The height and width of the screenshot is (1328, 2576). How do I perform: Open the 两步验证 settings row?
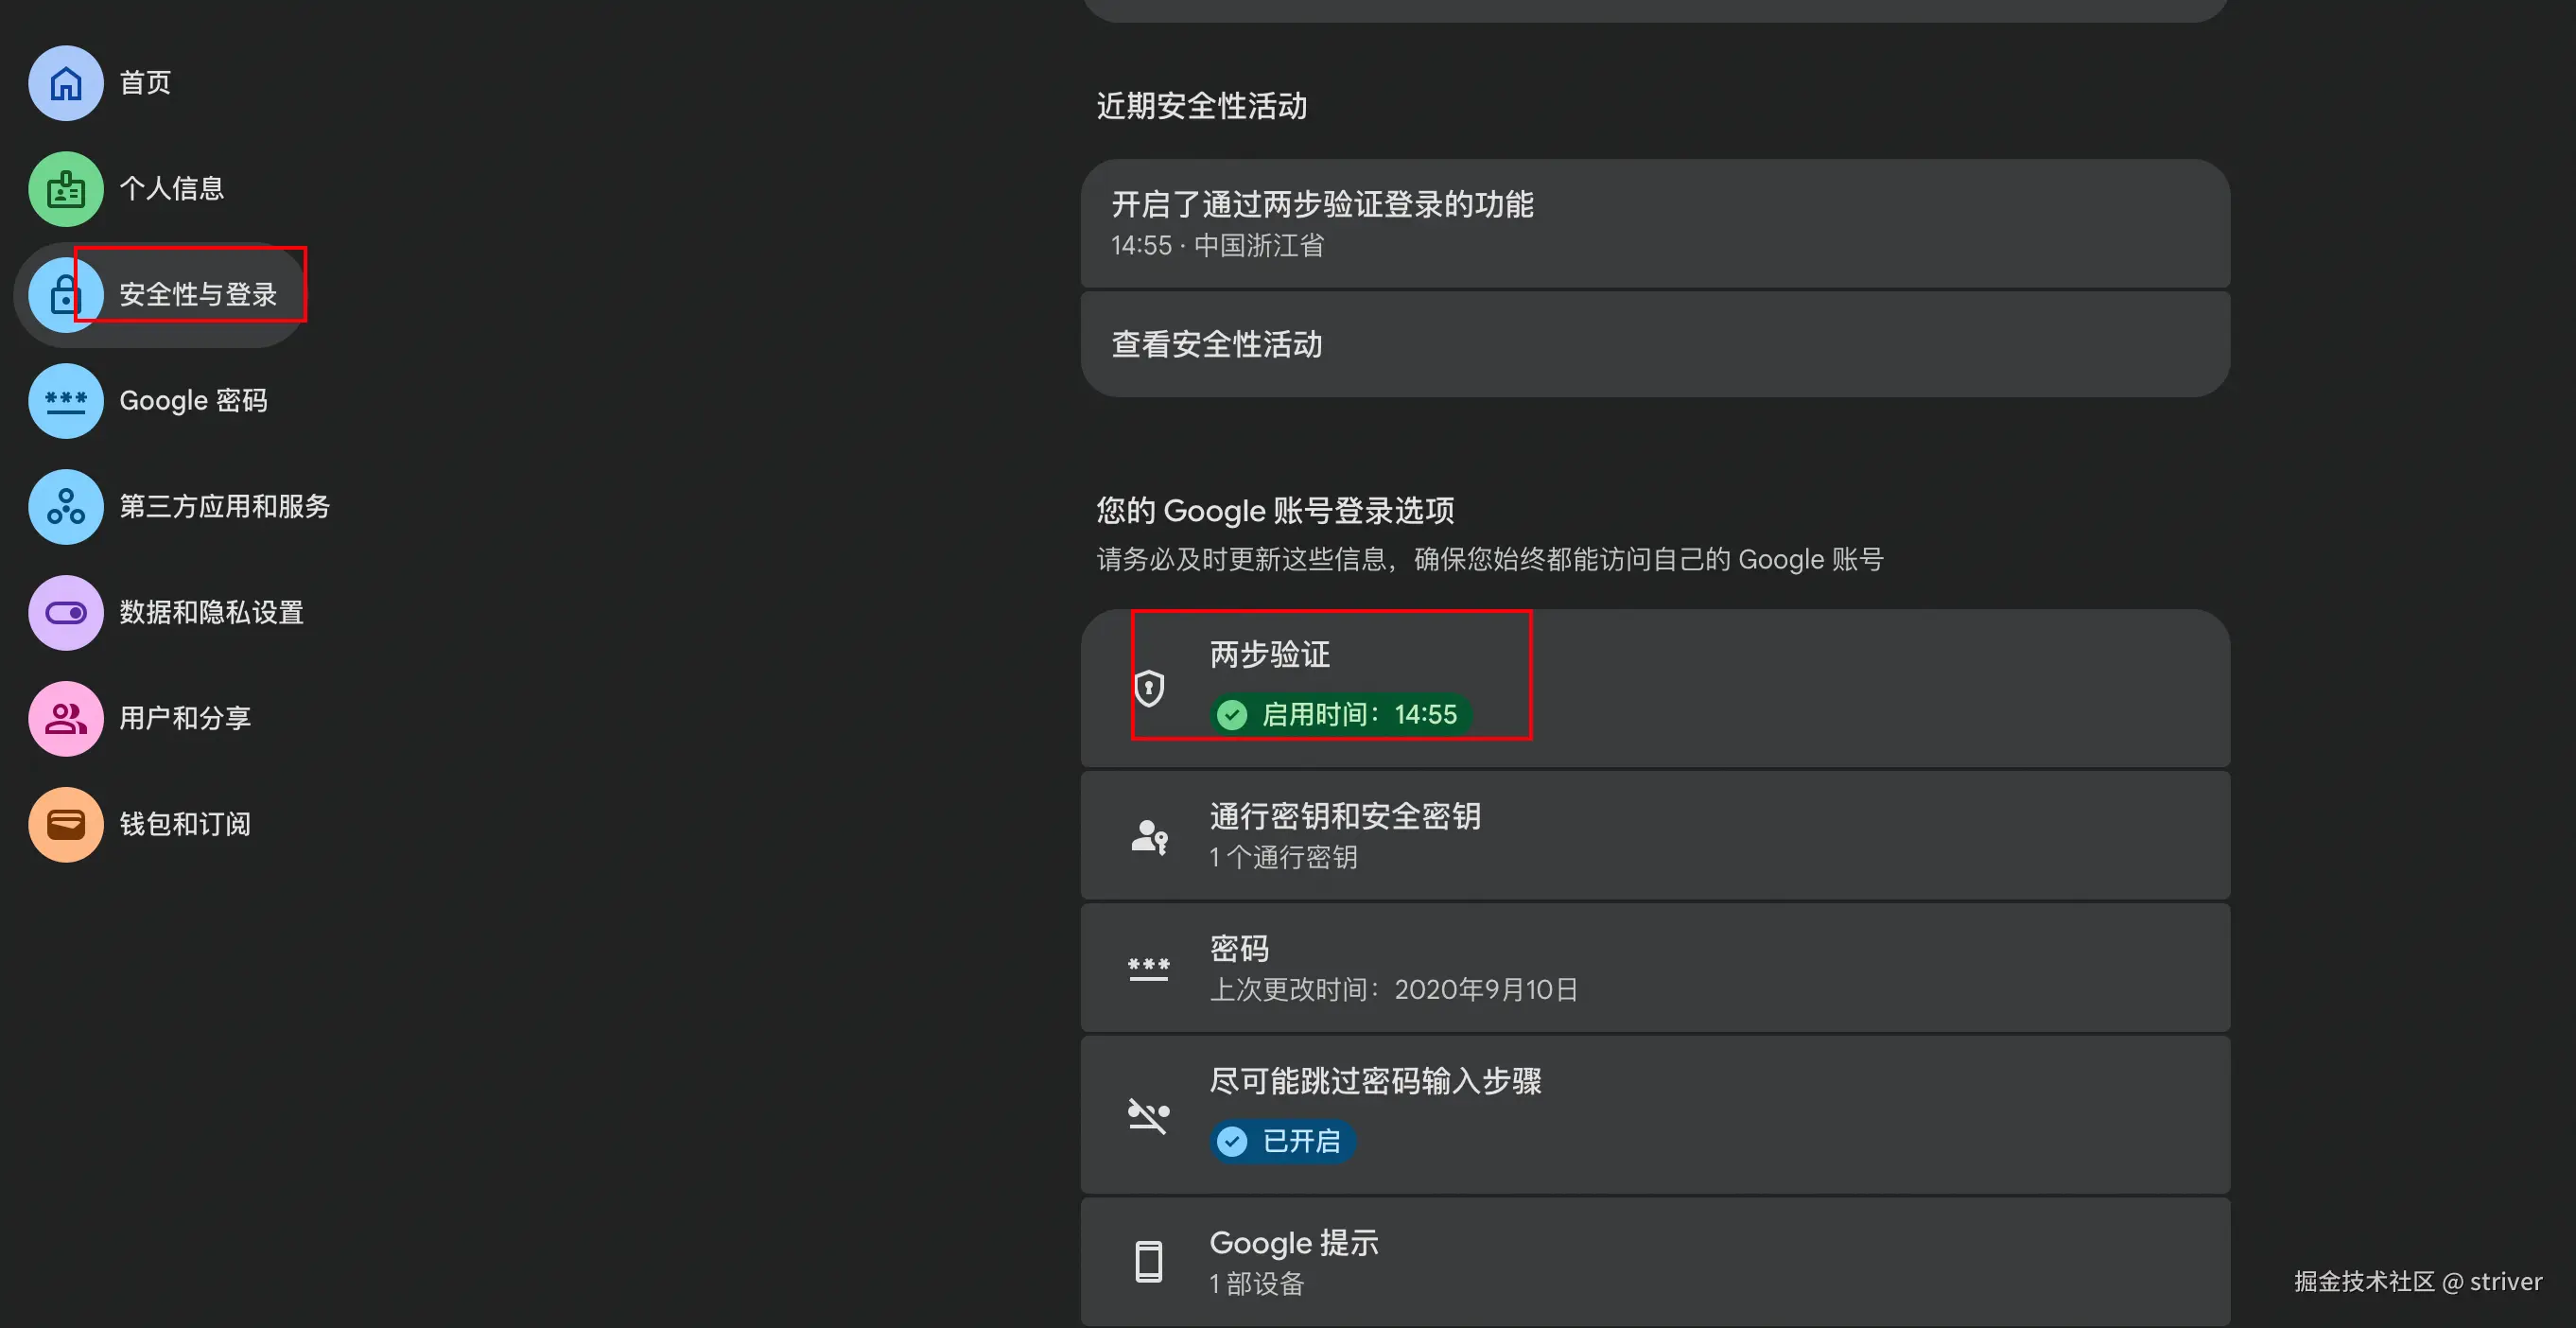[1655, 688]
